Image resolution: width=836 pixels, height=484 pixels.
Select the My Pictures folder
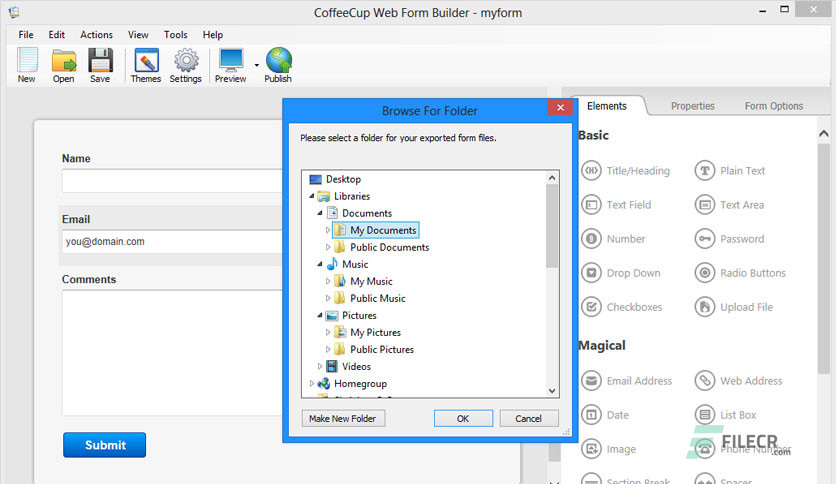(375, 332)
